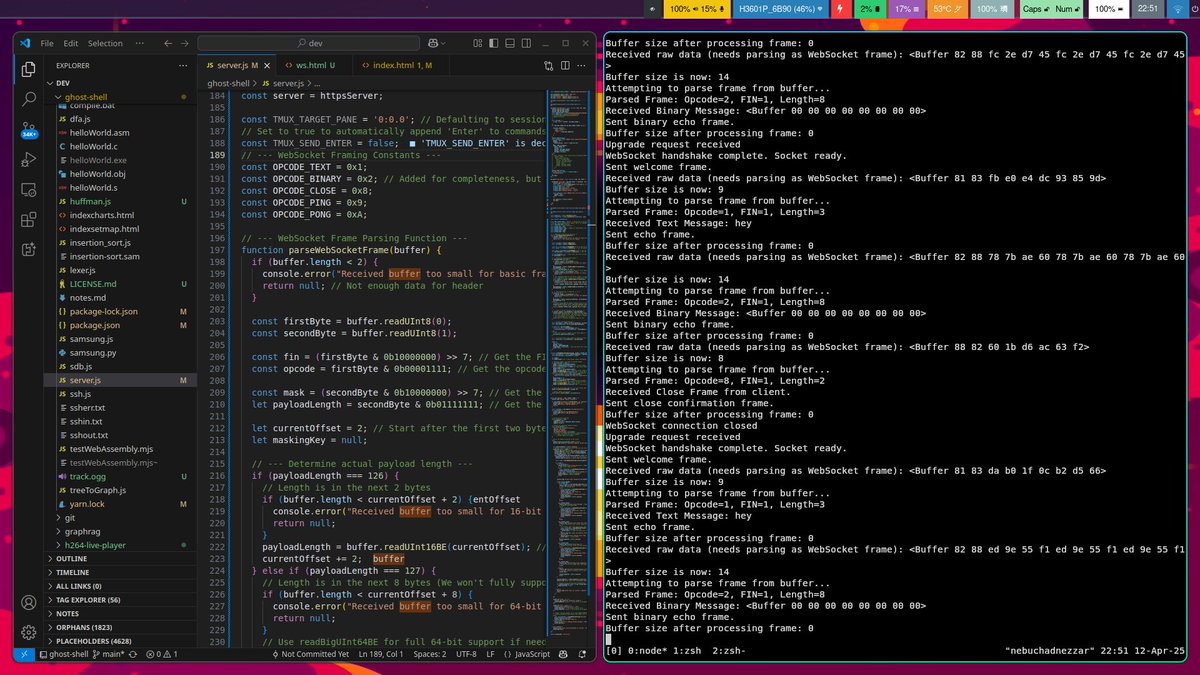
Task: Open changes compare icon in editor toolbar
Action: [x=548, y=65]
